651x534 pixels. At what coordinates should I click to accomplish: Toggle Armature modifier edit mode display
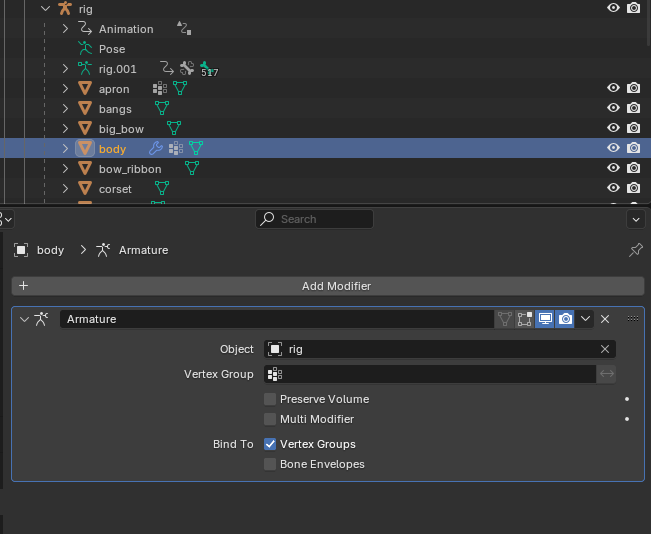pos(524,319)
